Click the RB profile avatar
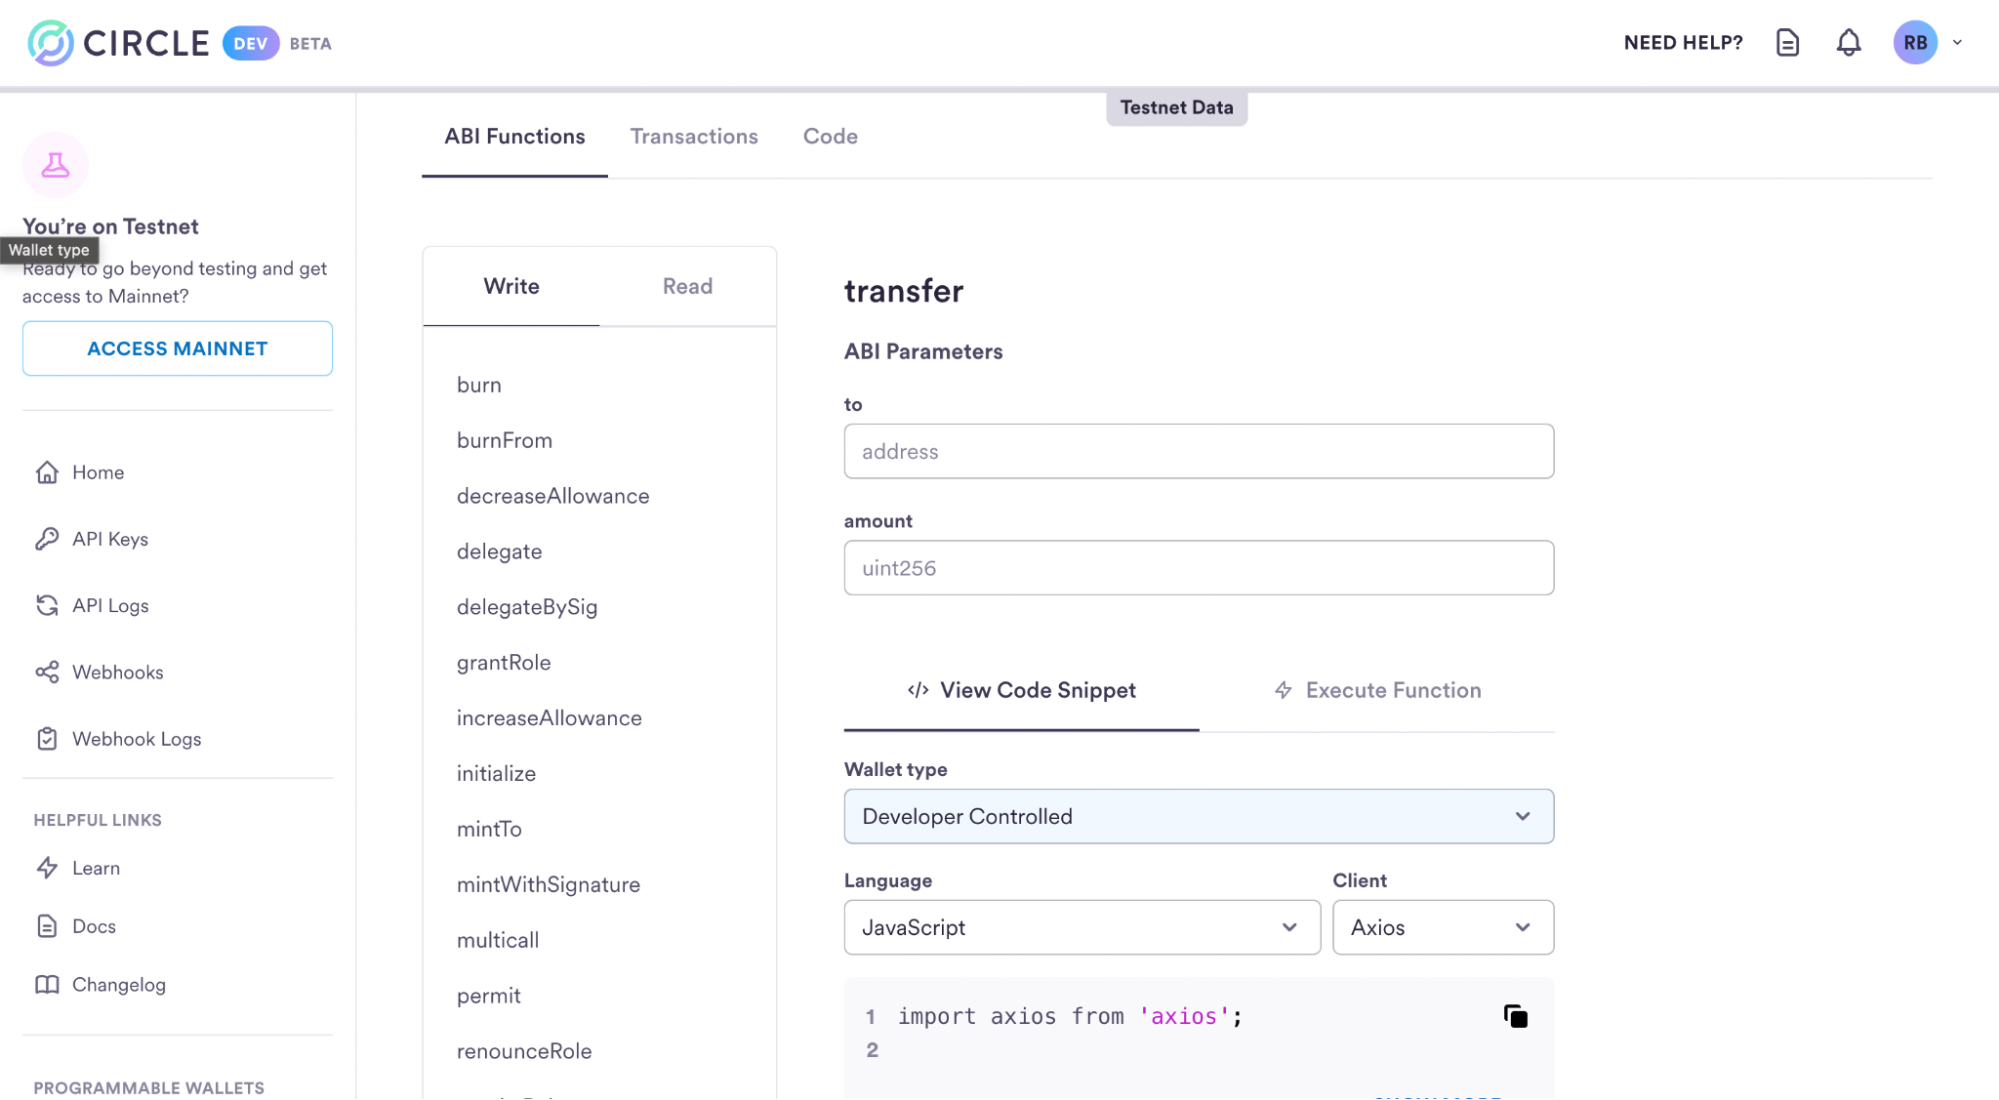Viewport: 1999px width, 1100px height. (x=1914, y=43)
